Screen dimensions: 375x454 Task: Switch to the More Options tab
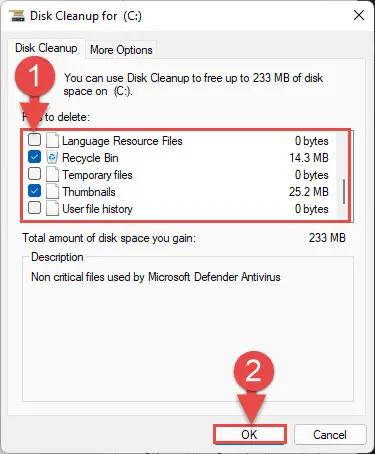tap(121, 50)
